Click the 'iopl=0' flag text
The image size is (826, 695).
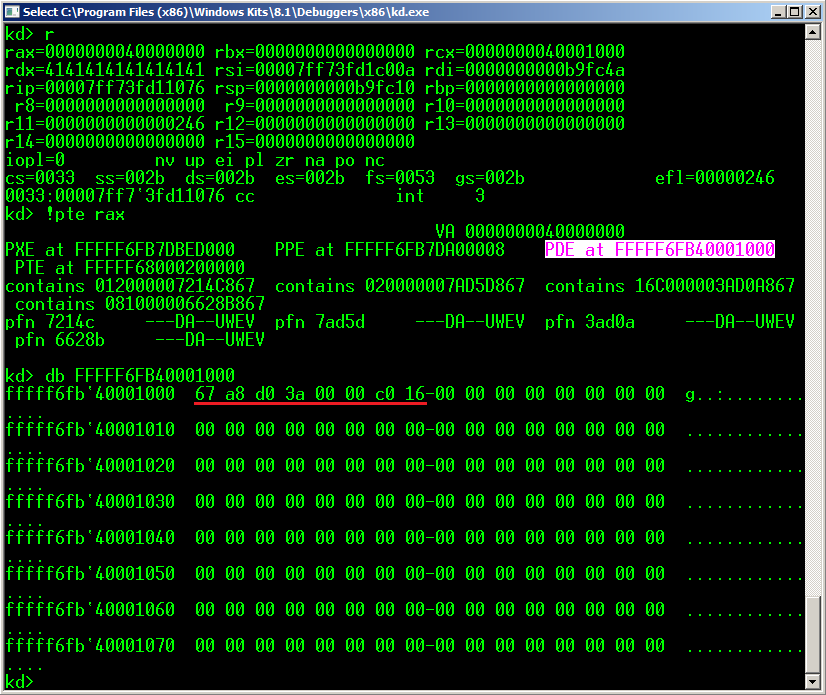(x=35, y=160)
